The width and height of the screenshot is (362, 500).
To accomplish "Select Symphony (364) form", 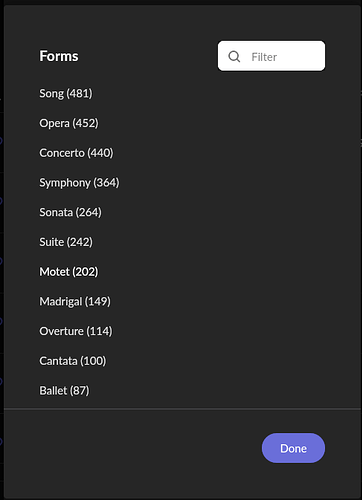I will [x=79, y=183].
